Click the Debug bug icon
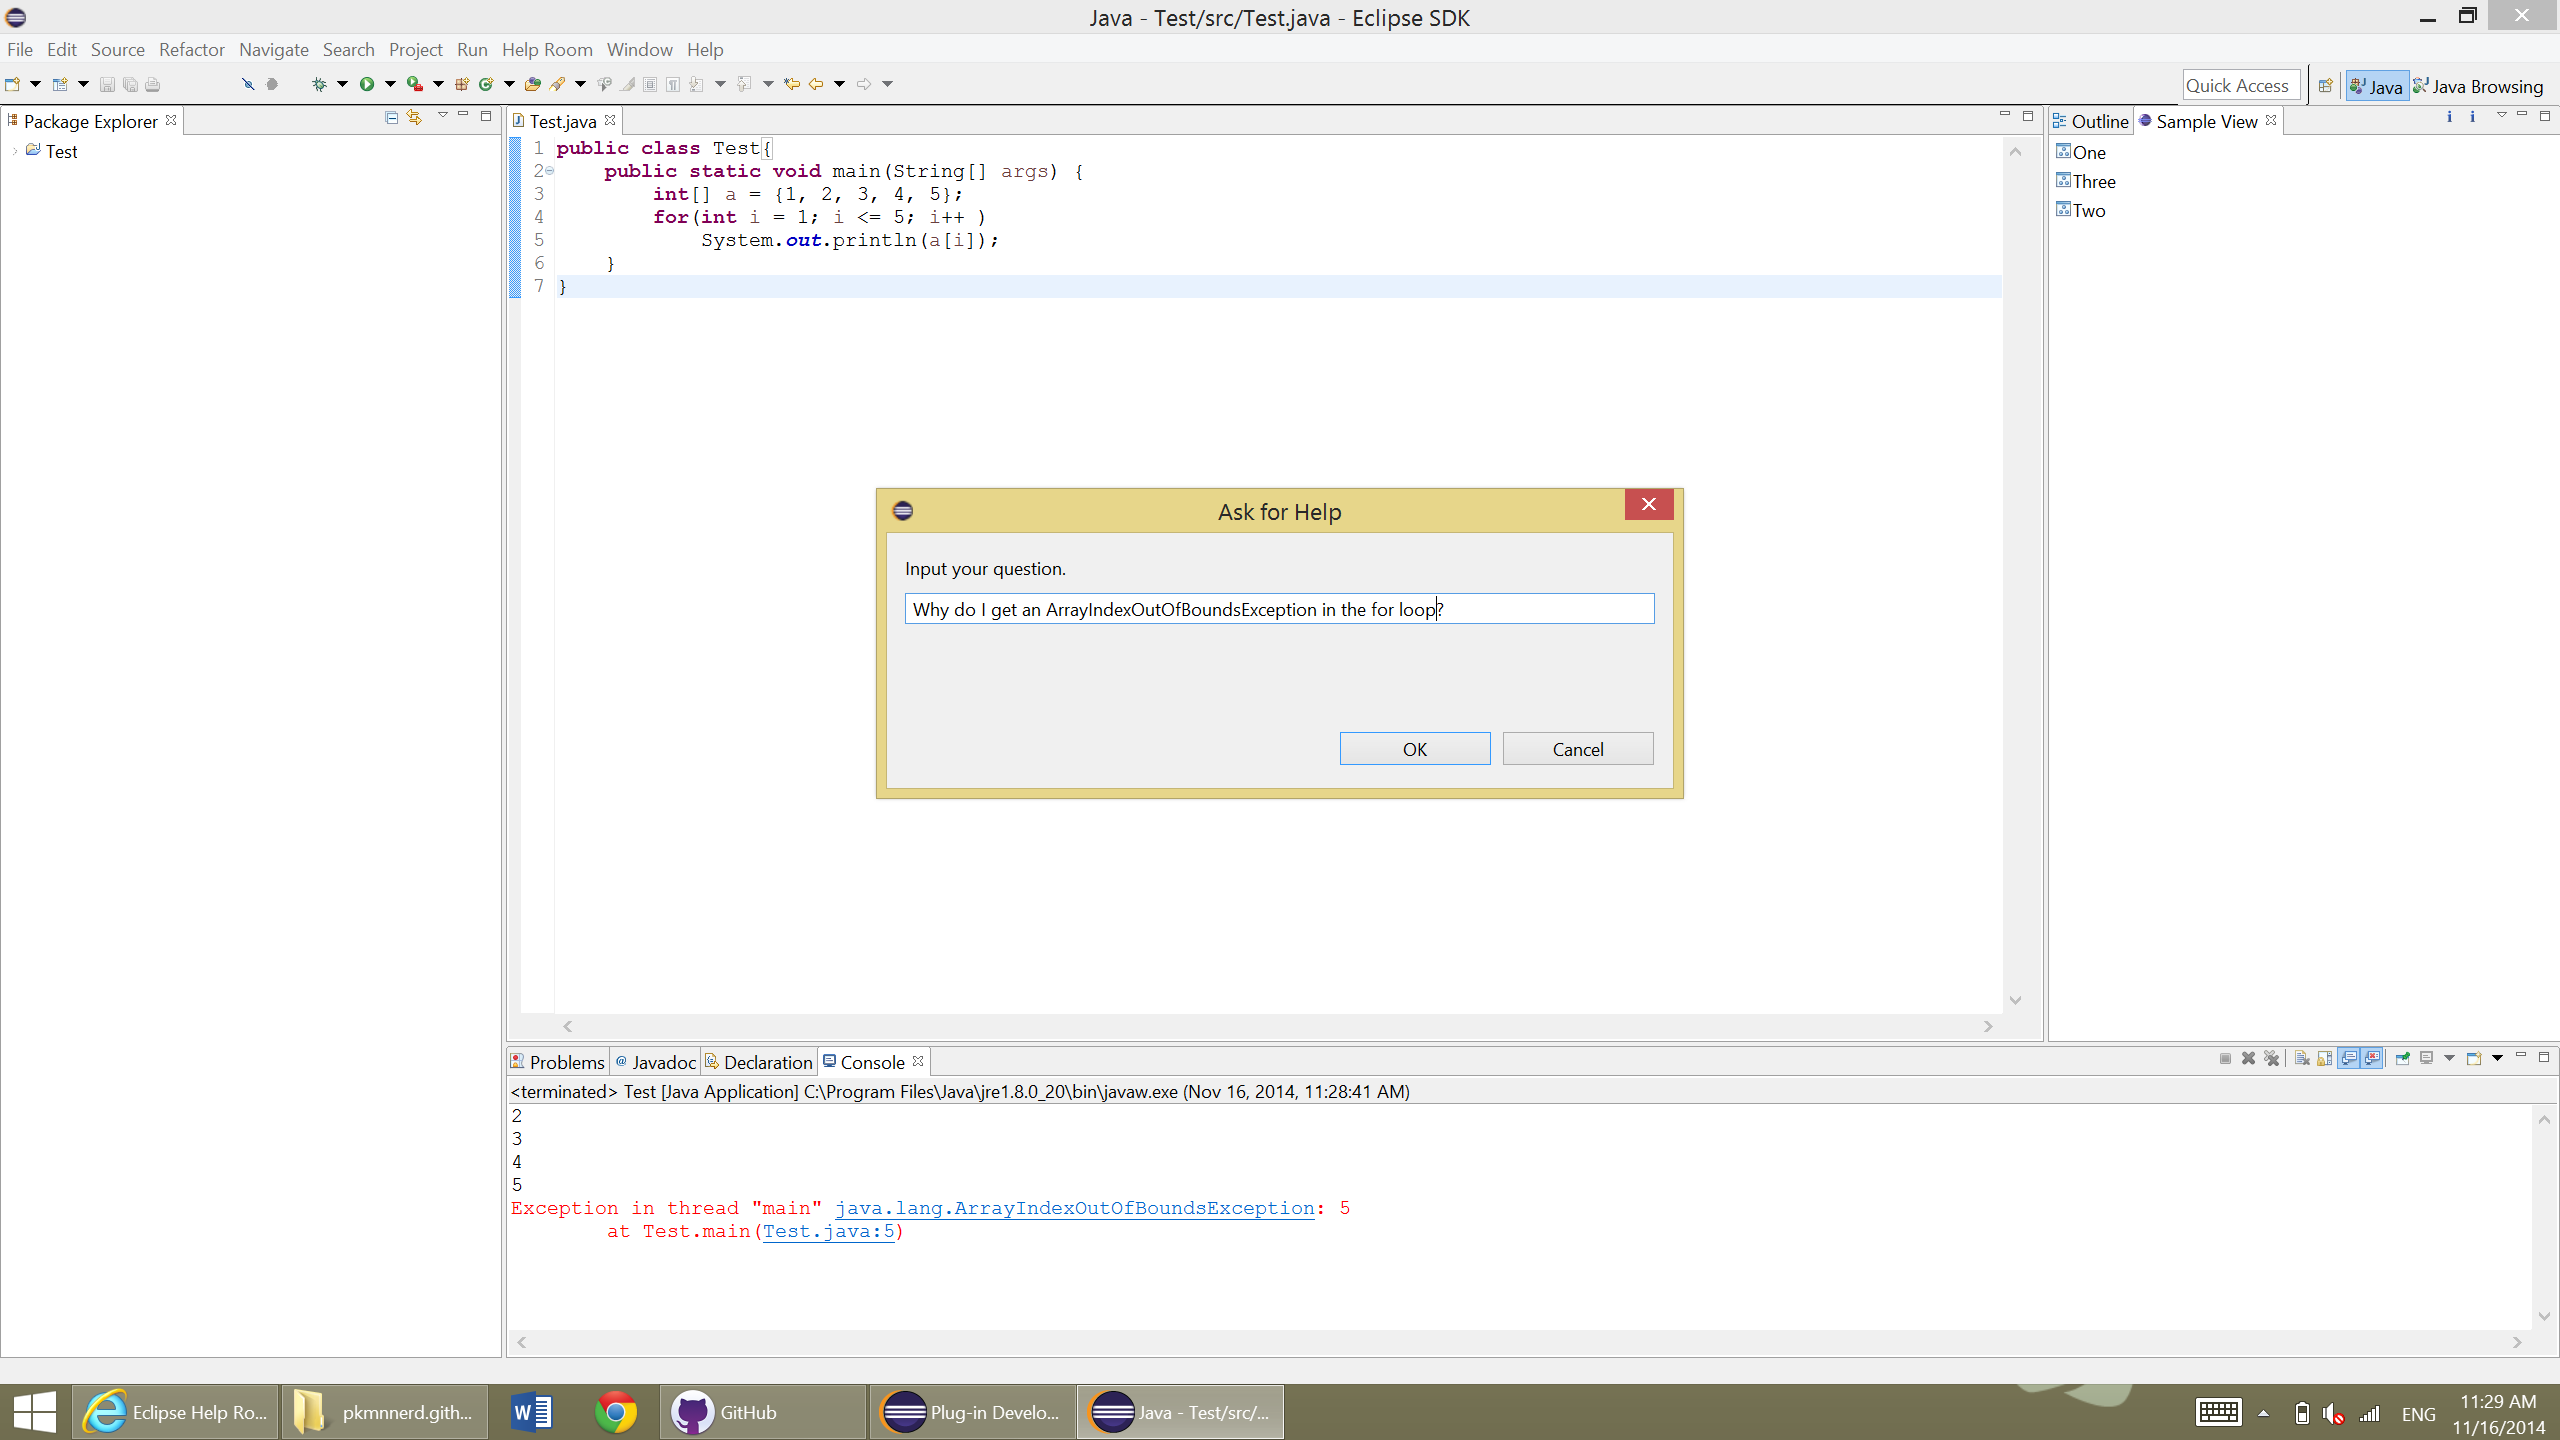This screenshot has width=2560, height=1440. click(x=319, y=84)
